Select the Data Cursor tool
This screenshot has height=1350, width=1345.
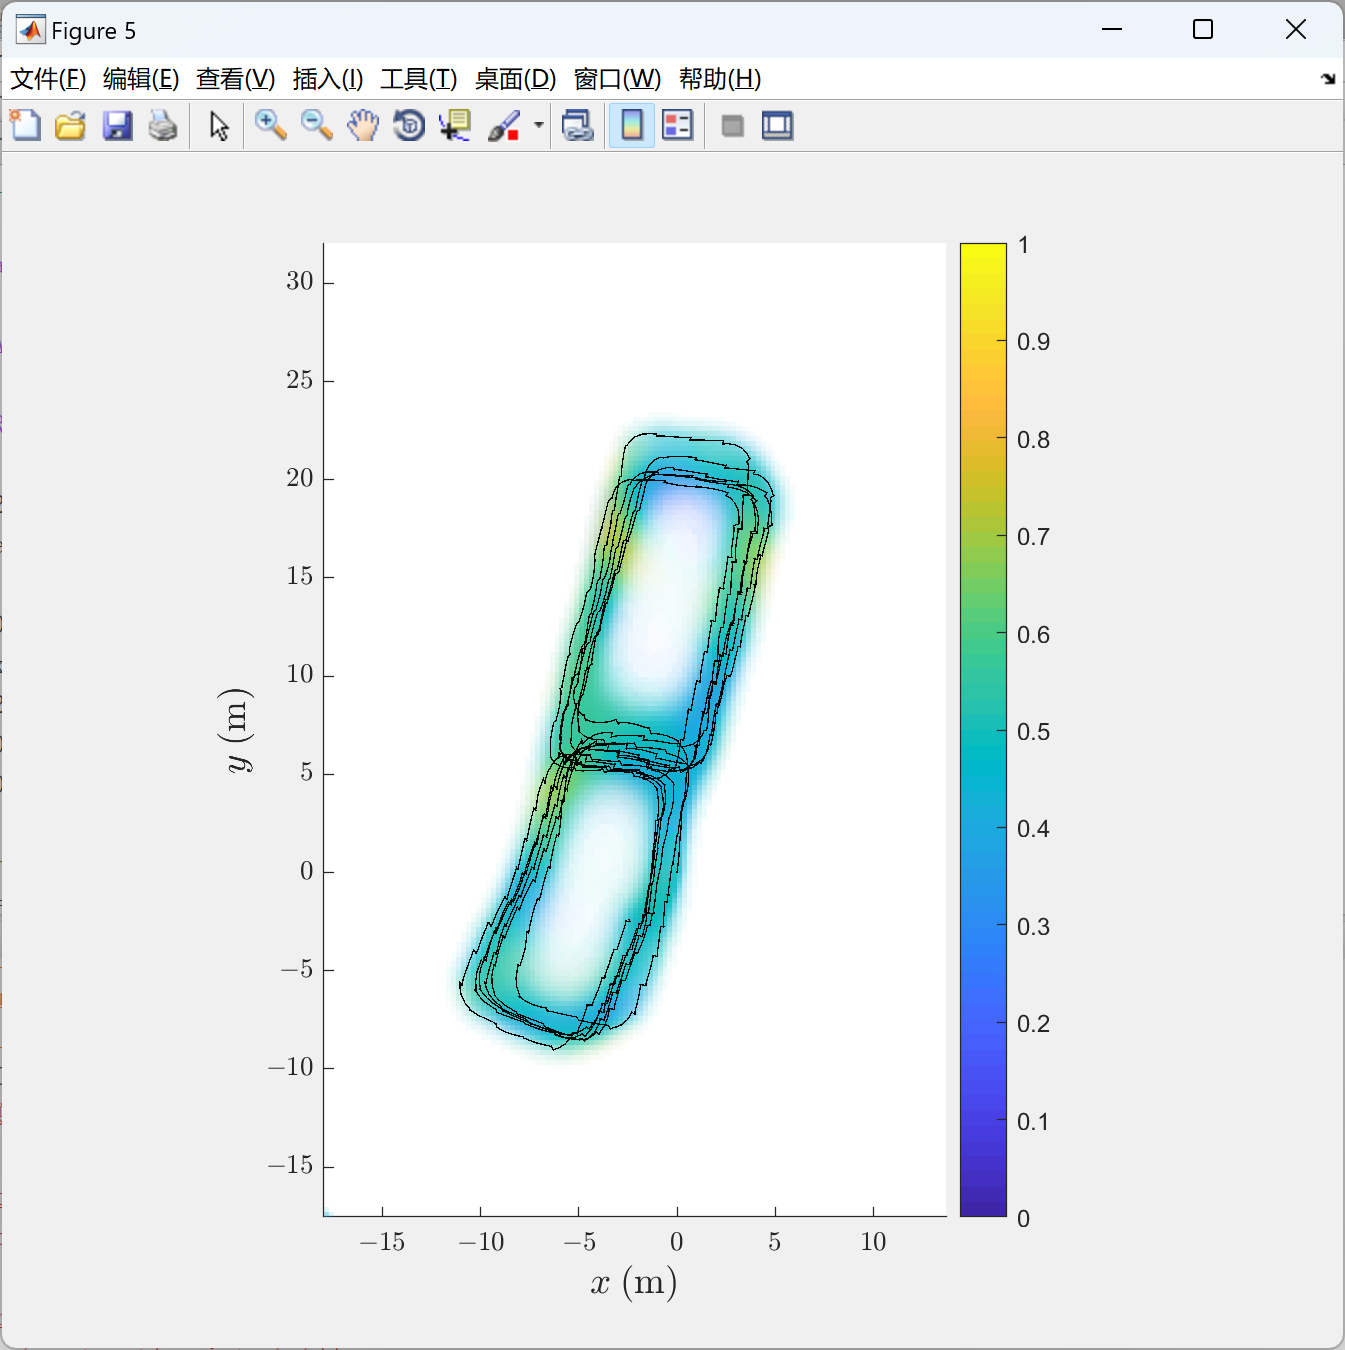tap(455, 126)
